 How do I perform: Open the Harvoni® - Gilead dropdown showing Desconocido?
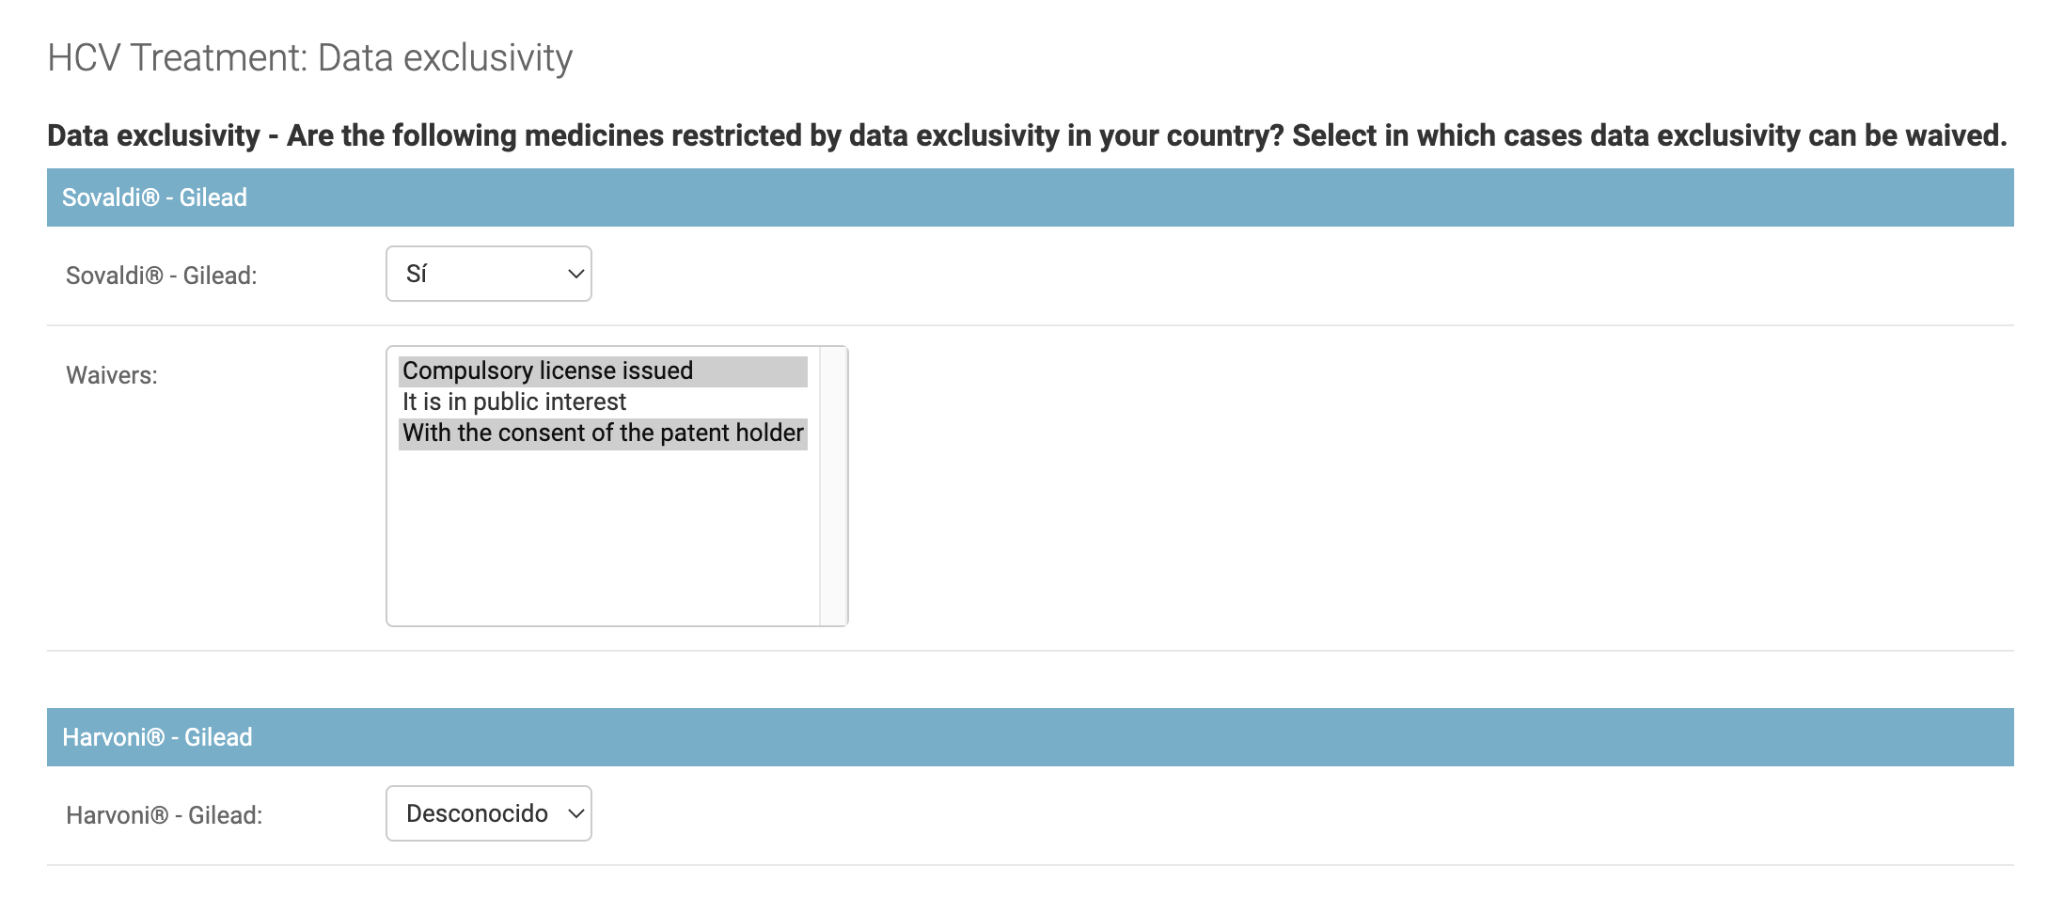[489, 813]
